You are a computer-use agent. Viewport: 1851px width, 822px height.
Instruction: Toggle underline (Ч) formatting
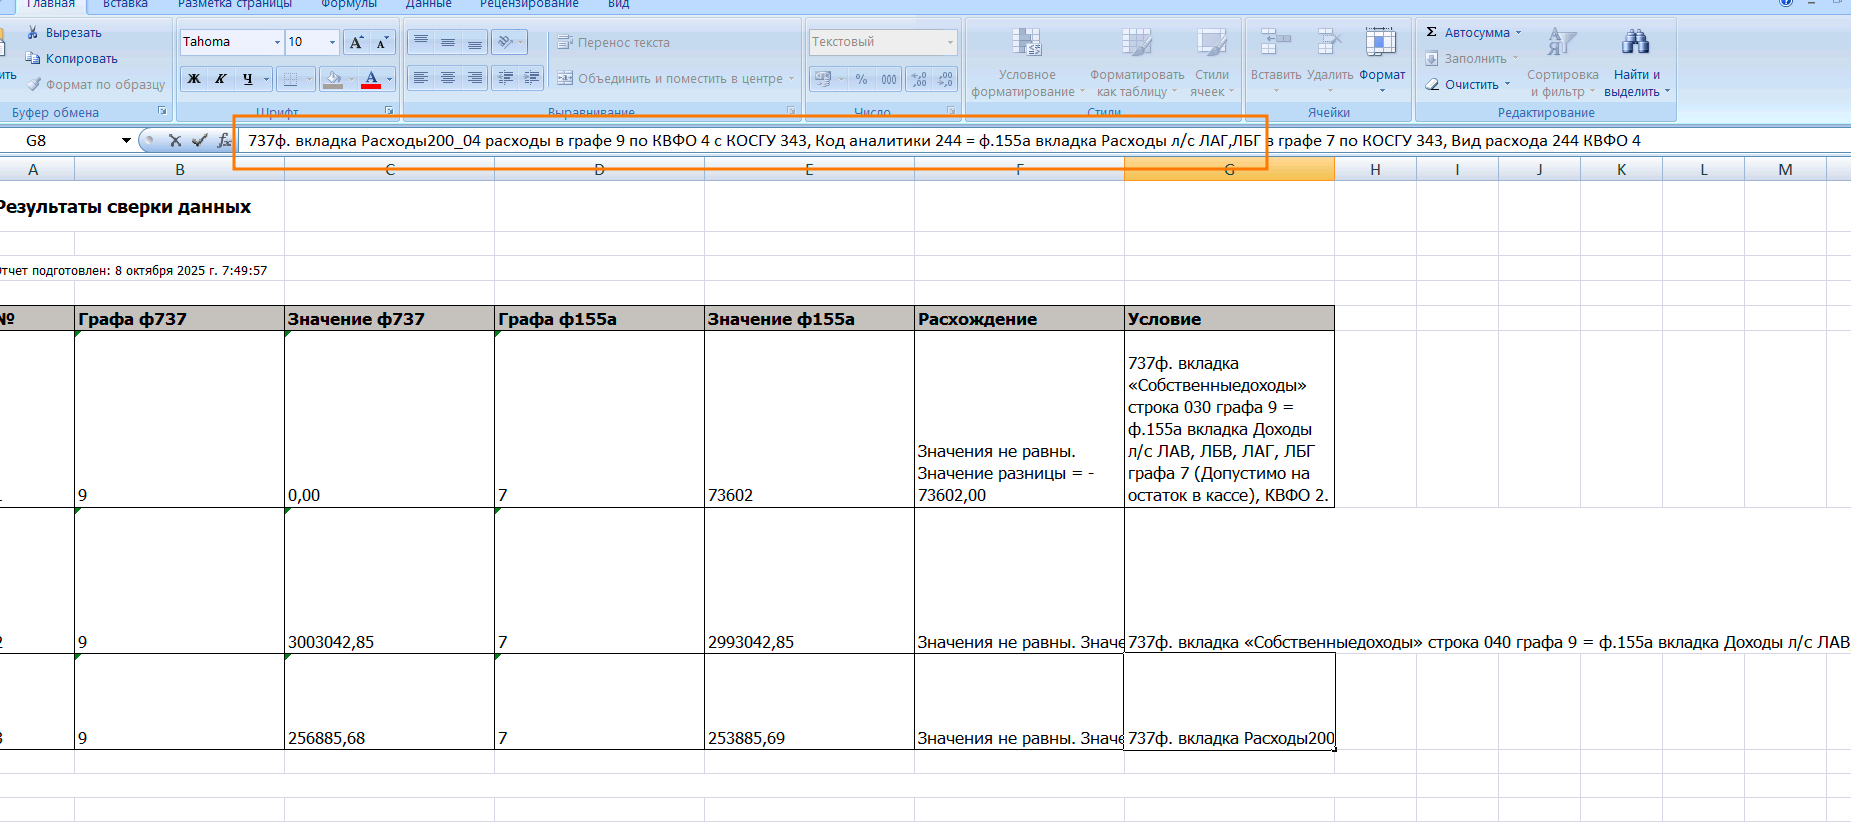click(247, 79)
